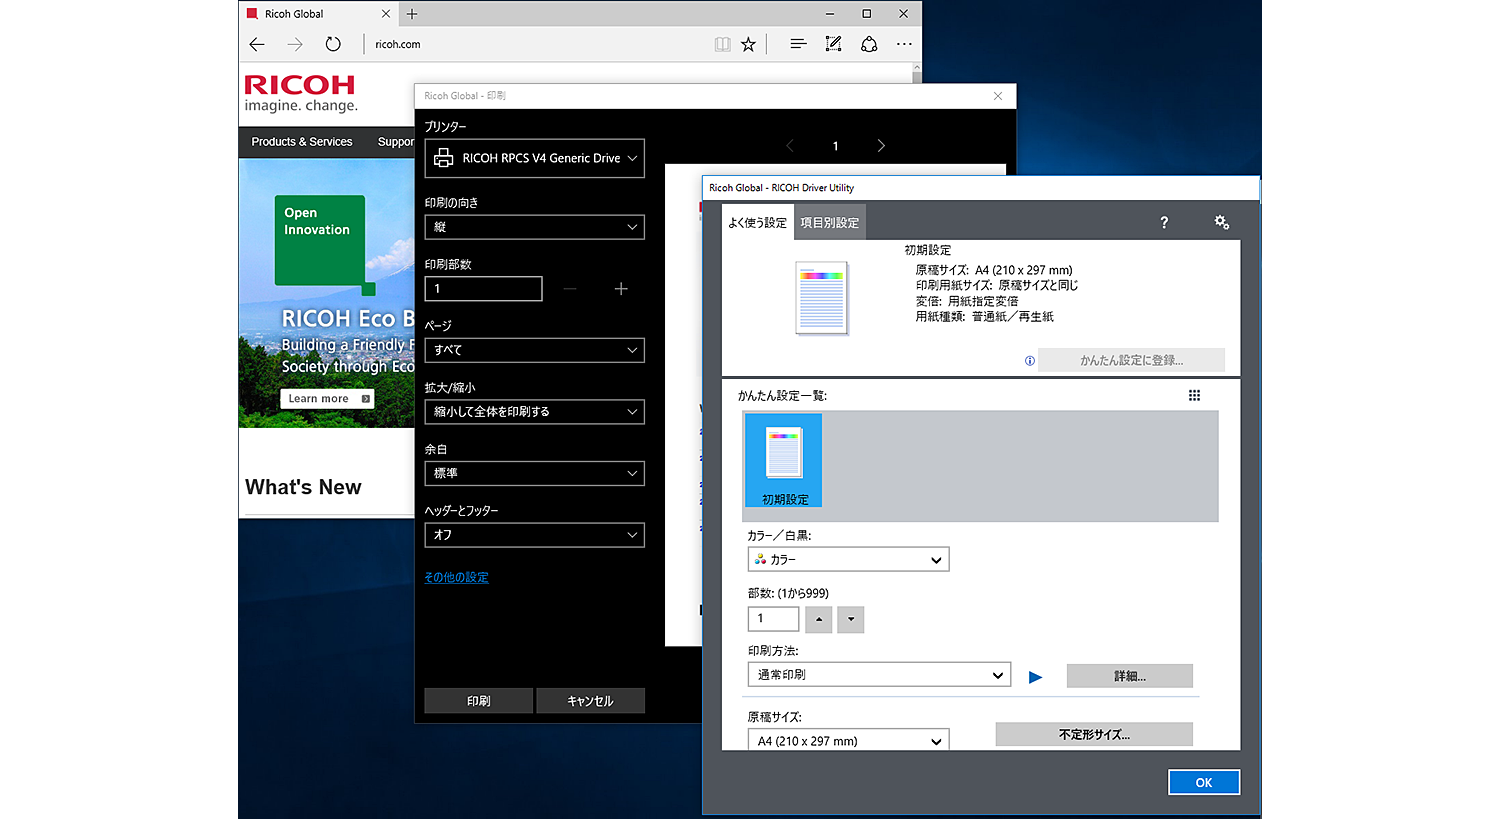Click the 印刷部数 input field
This screenshot has height=819, width=1500.
pyautogui.click(x=483, y=288)
